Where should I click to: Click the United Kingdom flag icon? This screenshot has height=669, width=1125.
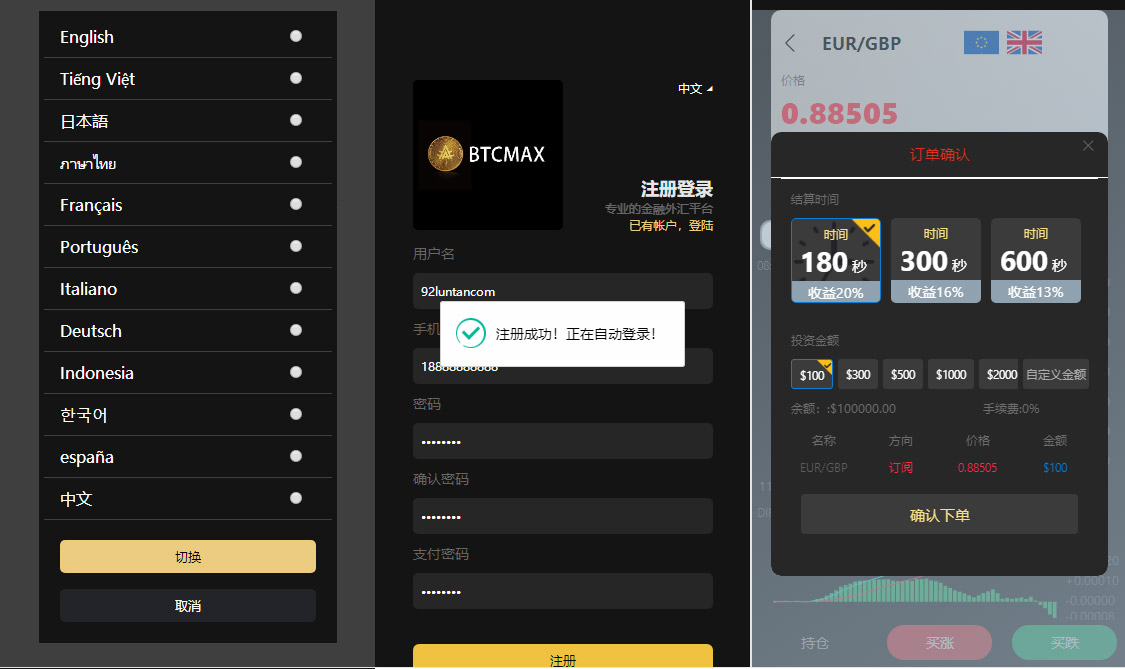click(1024, 42)
